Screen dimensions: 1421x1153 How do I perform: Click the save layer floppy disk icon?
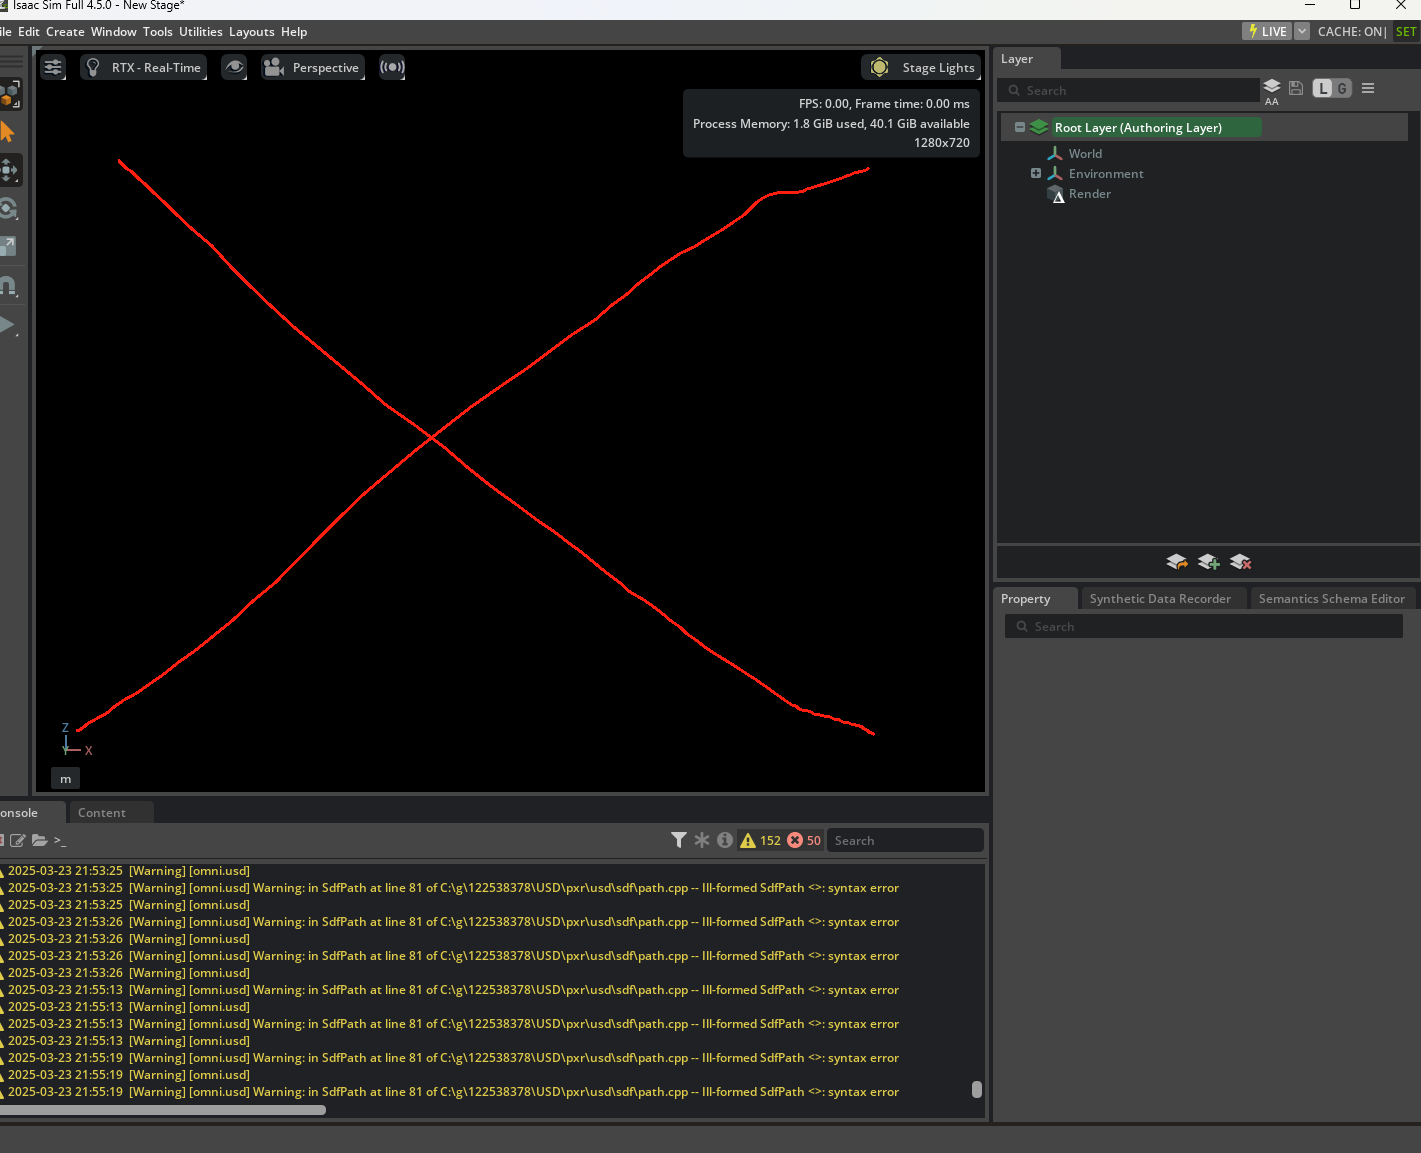1296,88
